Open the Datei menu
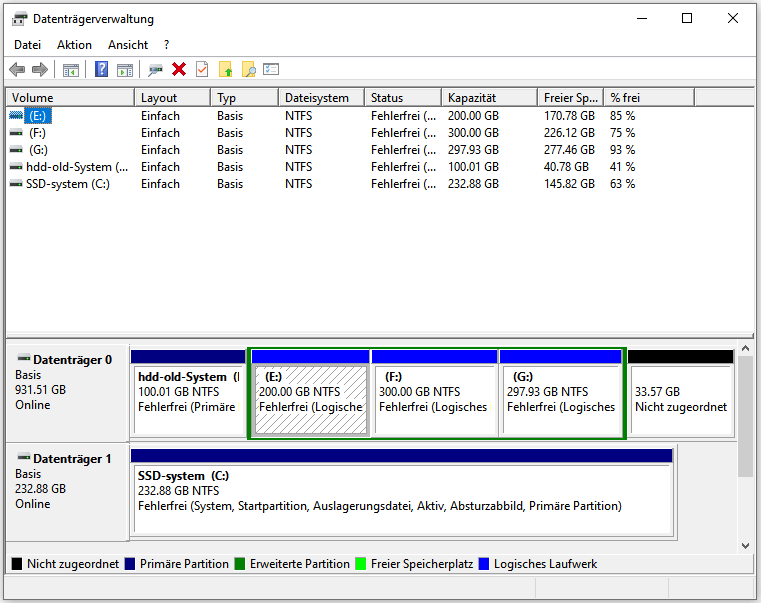 27,45
